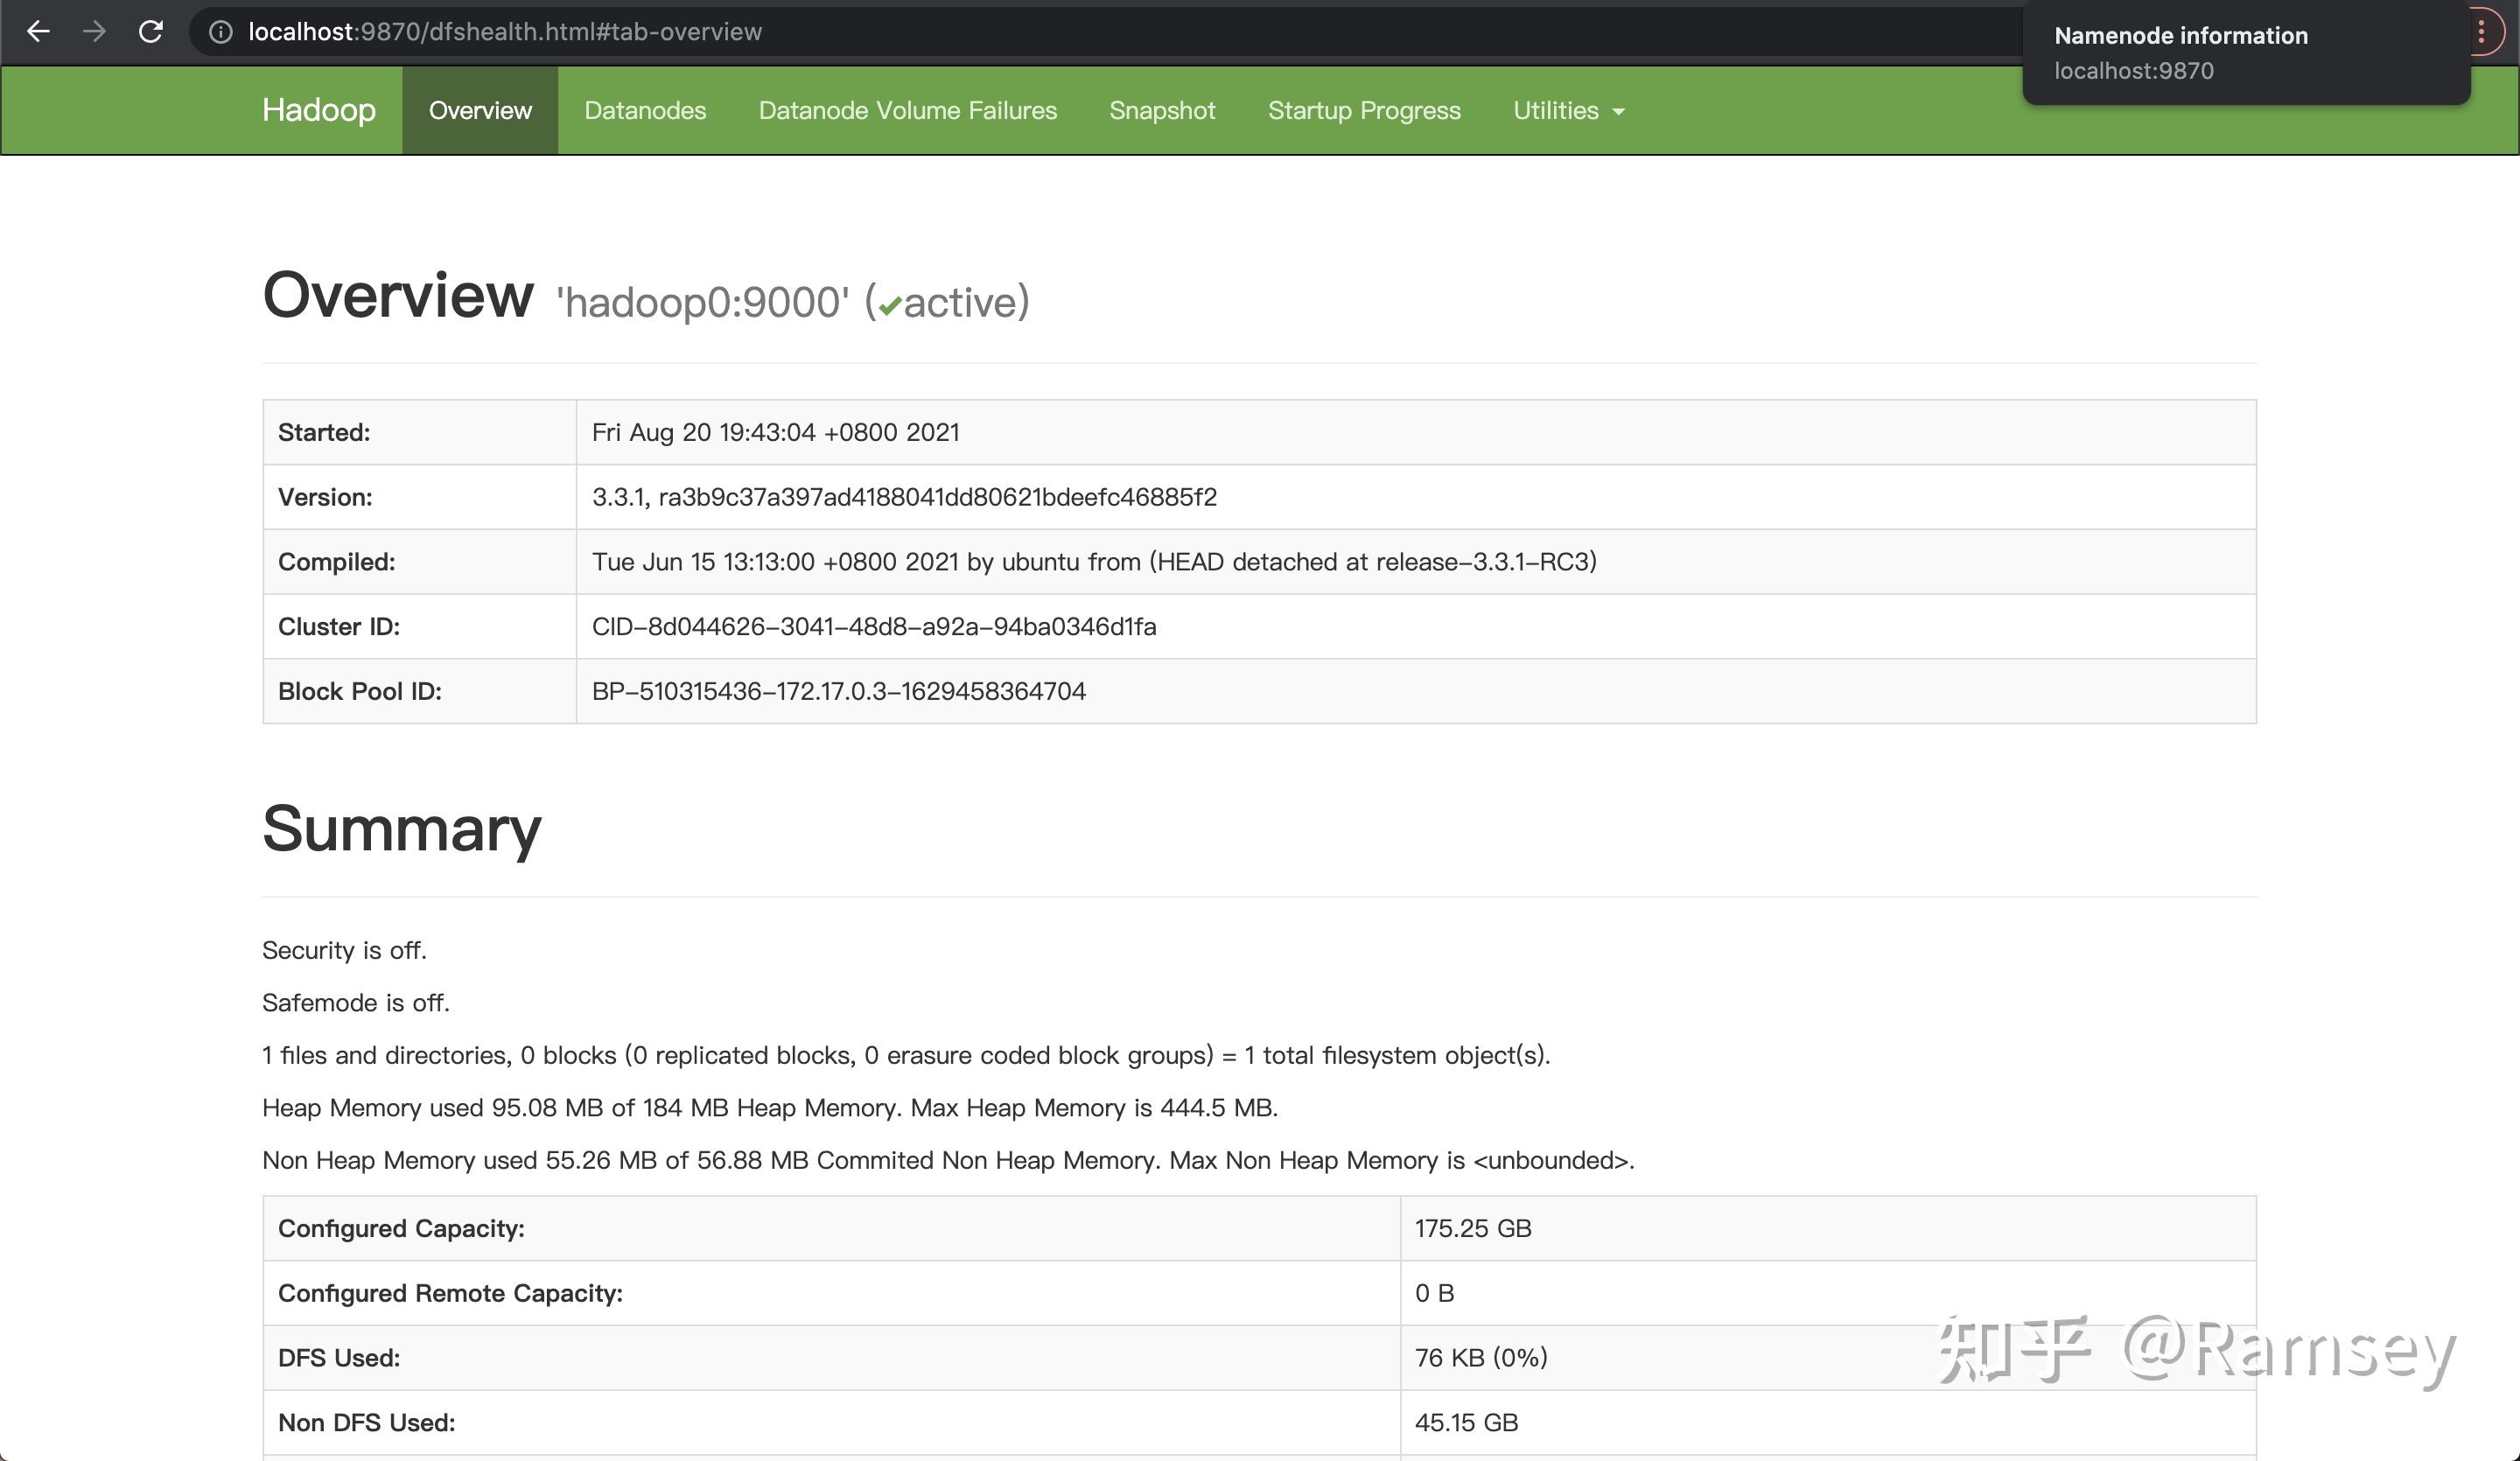Reload the page with the refresh icon
This screenshot has width=2520, height=1461.
coord(151,31)
